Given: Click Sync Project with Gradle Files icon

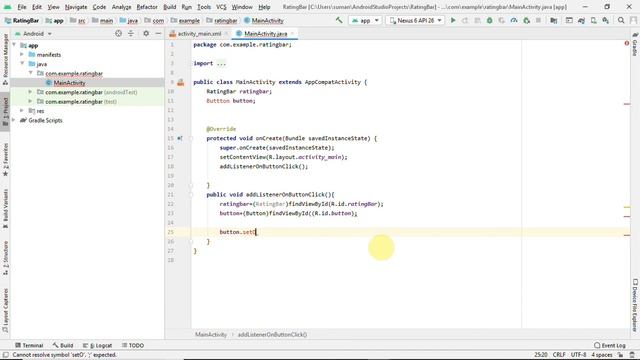Looking at the screenshot, I should (x=581, y=20).
